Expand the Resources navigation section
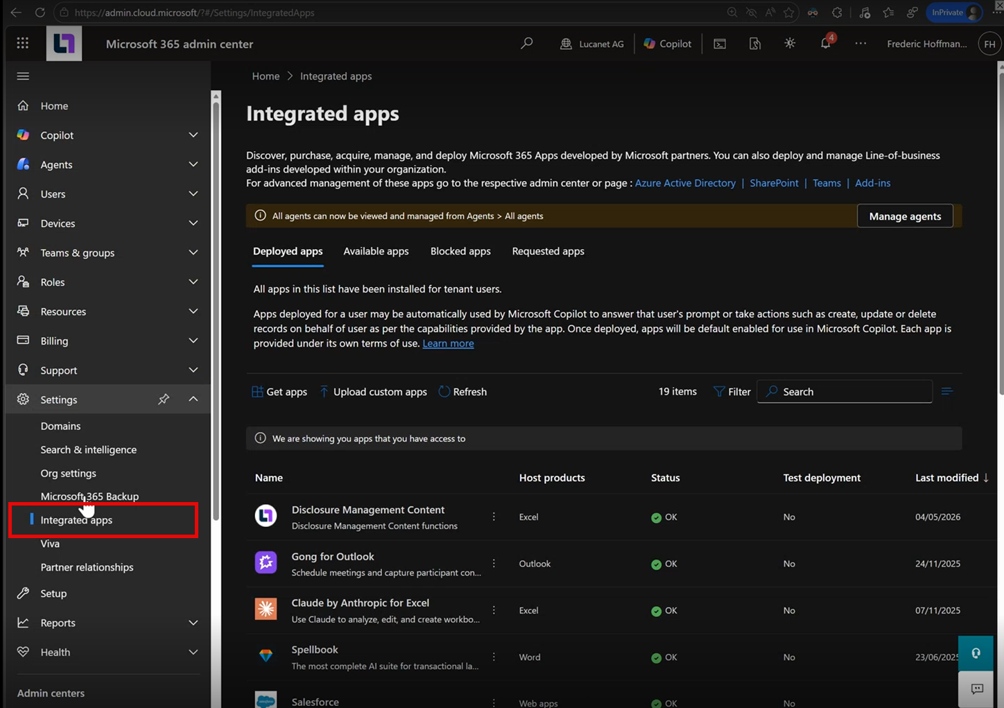1004x708 pixels. pyautogui.click(x=193, y=312)
